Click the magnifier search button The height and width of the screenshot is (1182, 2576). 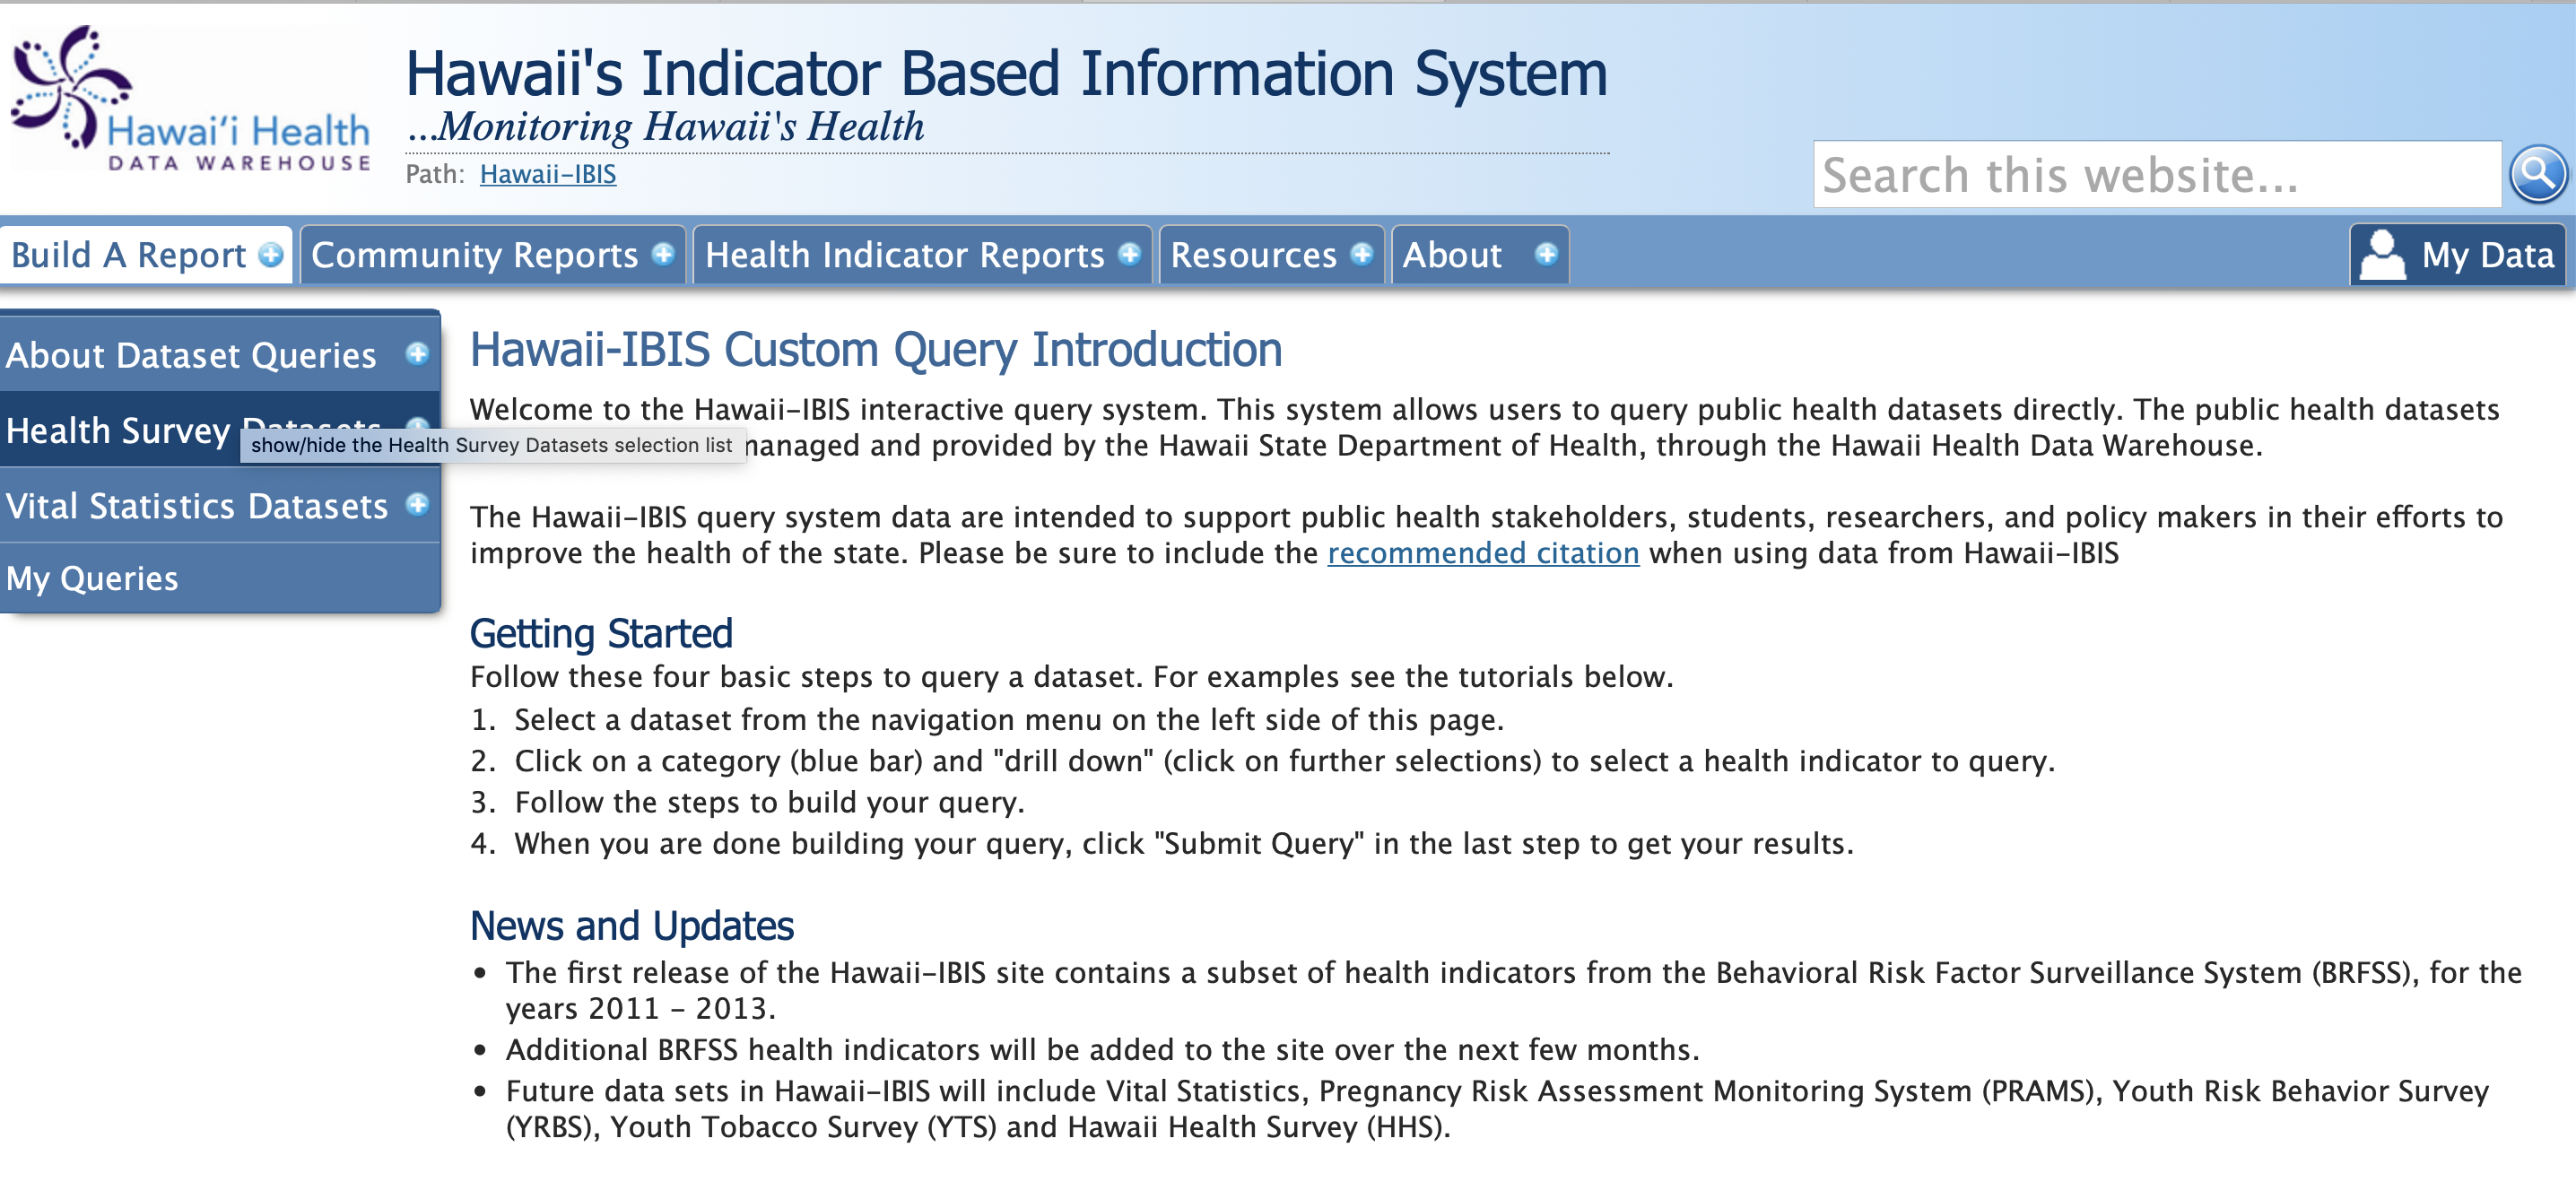pos(2537,174)
